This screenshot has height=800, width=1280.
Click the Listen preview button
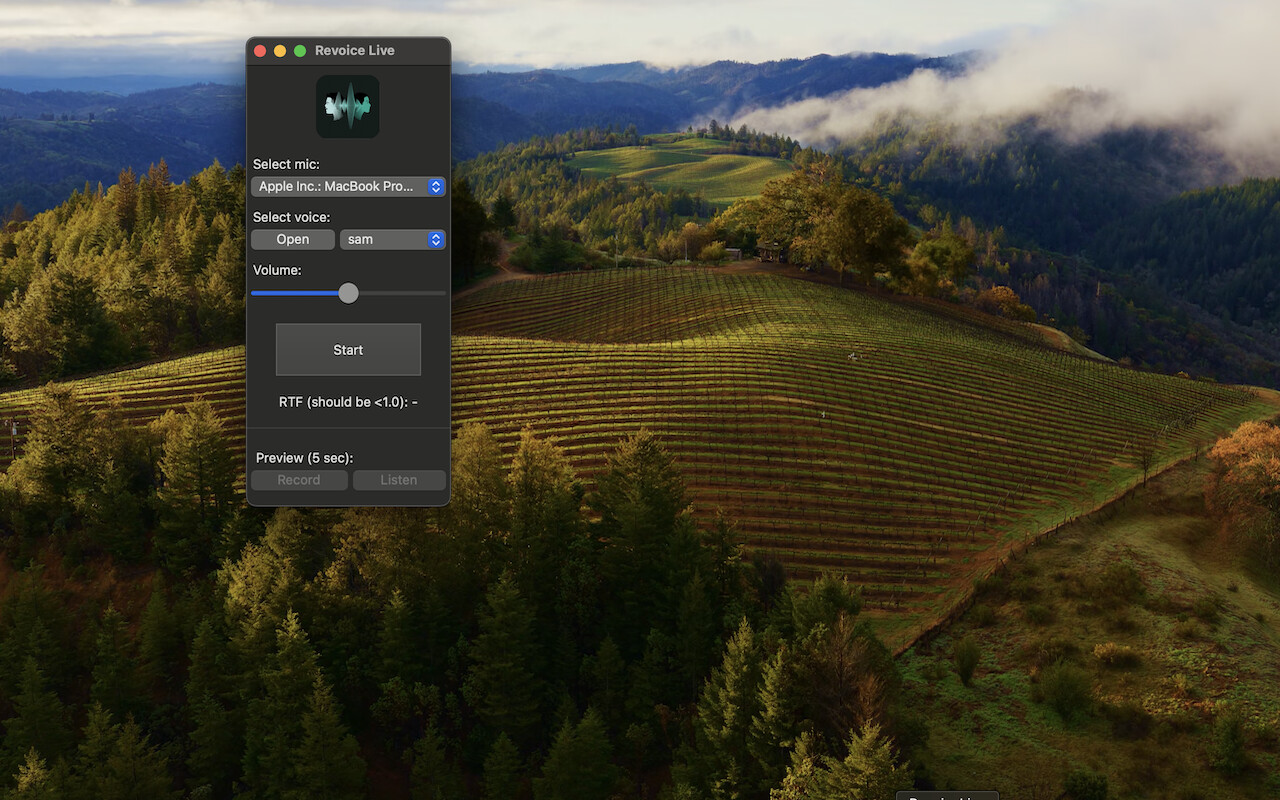[x=399, y=480]
